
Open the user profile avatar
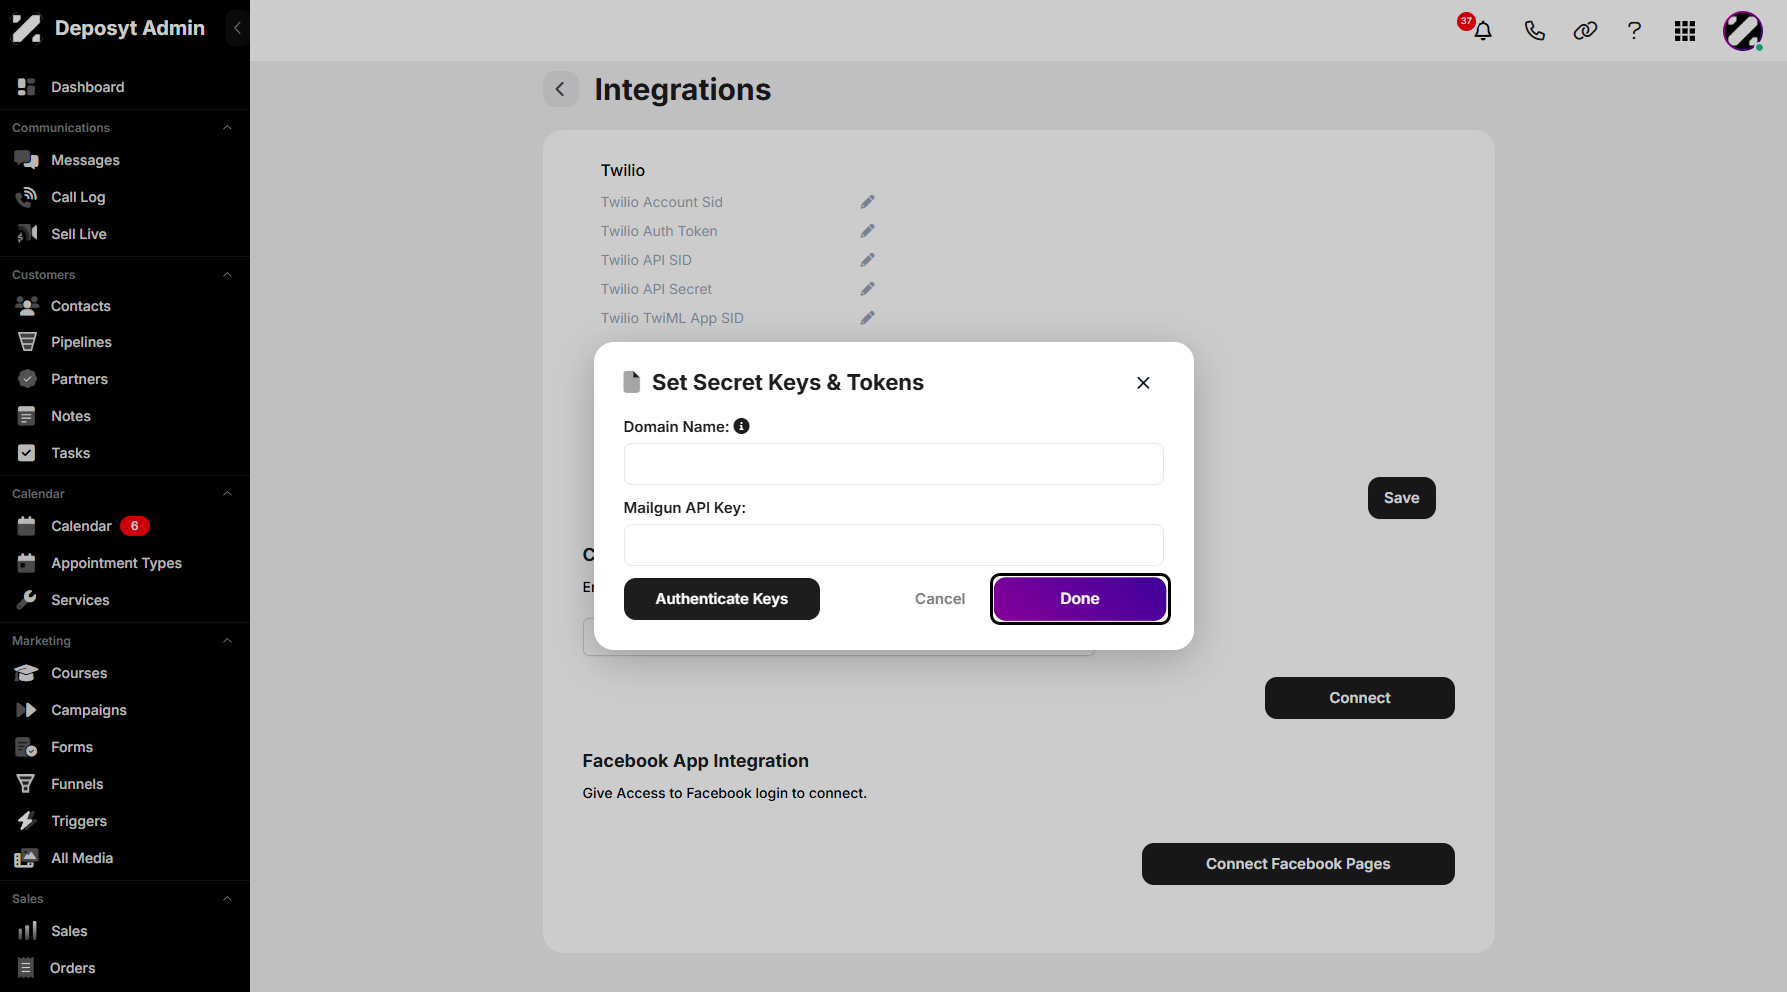point(1742,31)
